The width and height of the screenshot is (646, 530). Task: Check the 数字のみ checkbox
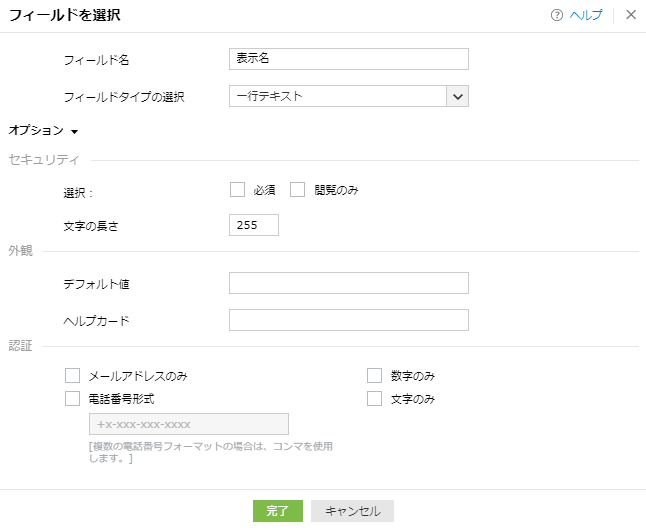click(x=375, y=376)
